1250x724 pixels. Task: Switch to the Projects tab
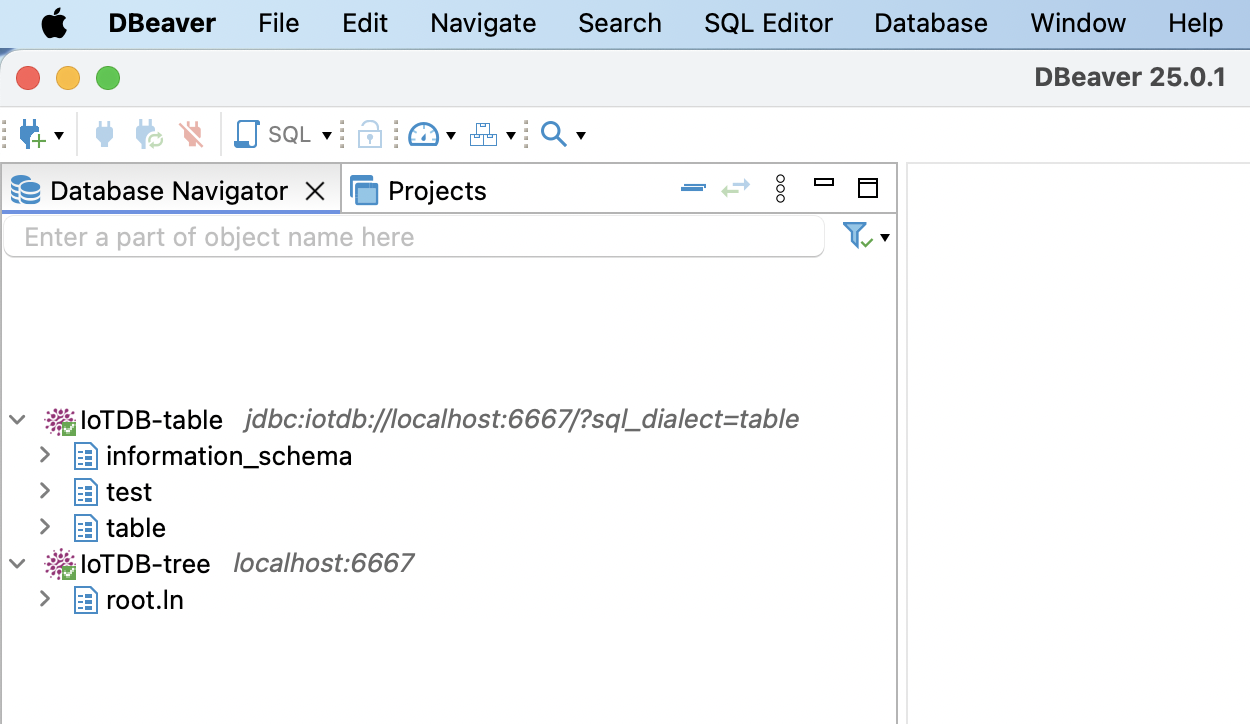coord(436,191)
